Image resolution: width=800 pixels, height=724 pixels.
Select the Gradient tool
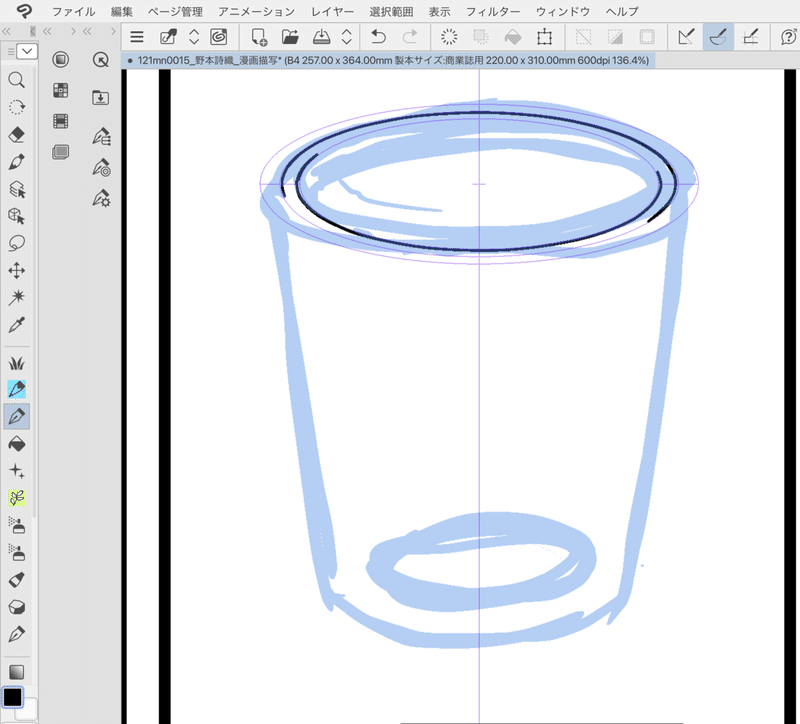tap(16, 672)
